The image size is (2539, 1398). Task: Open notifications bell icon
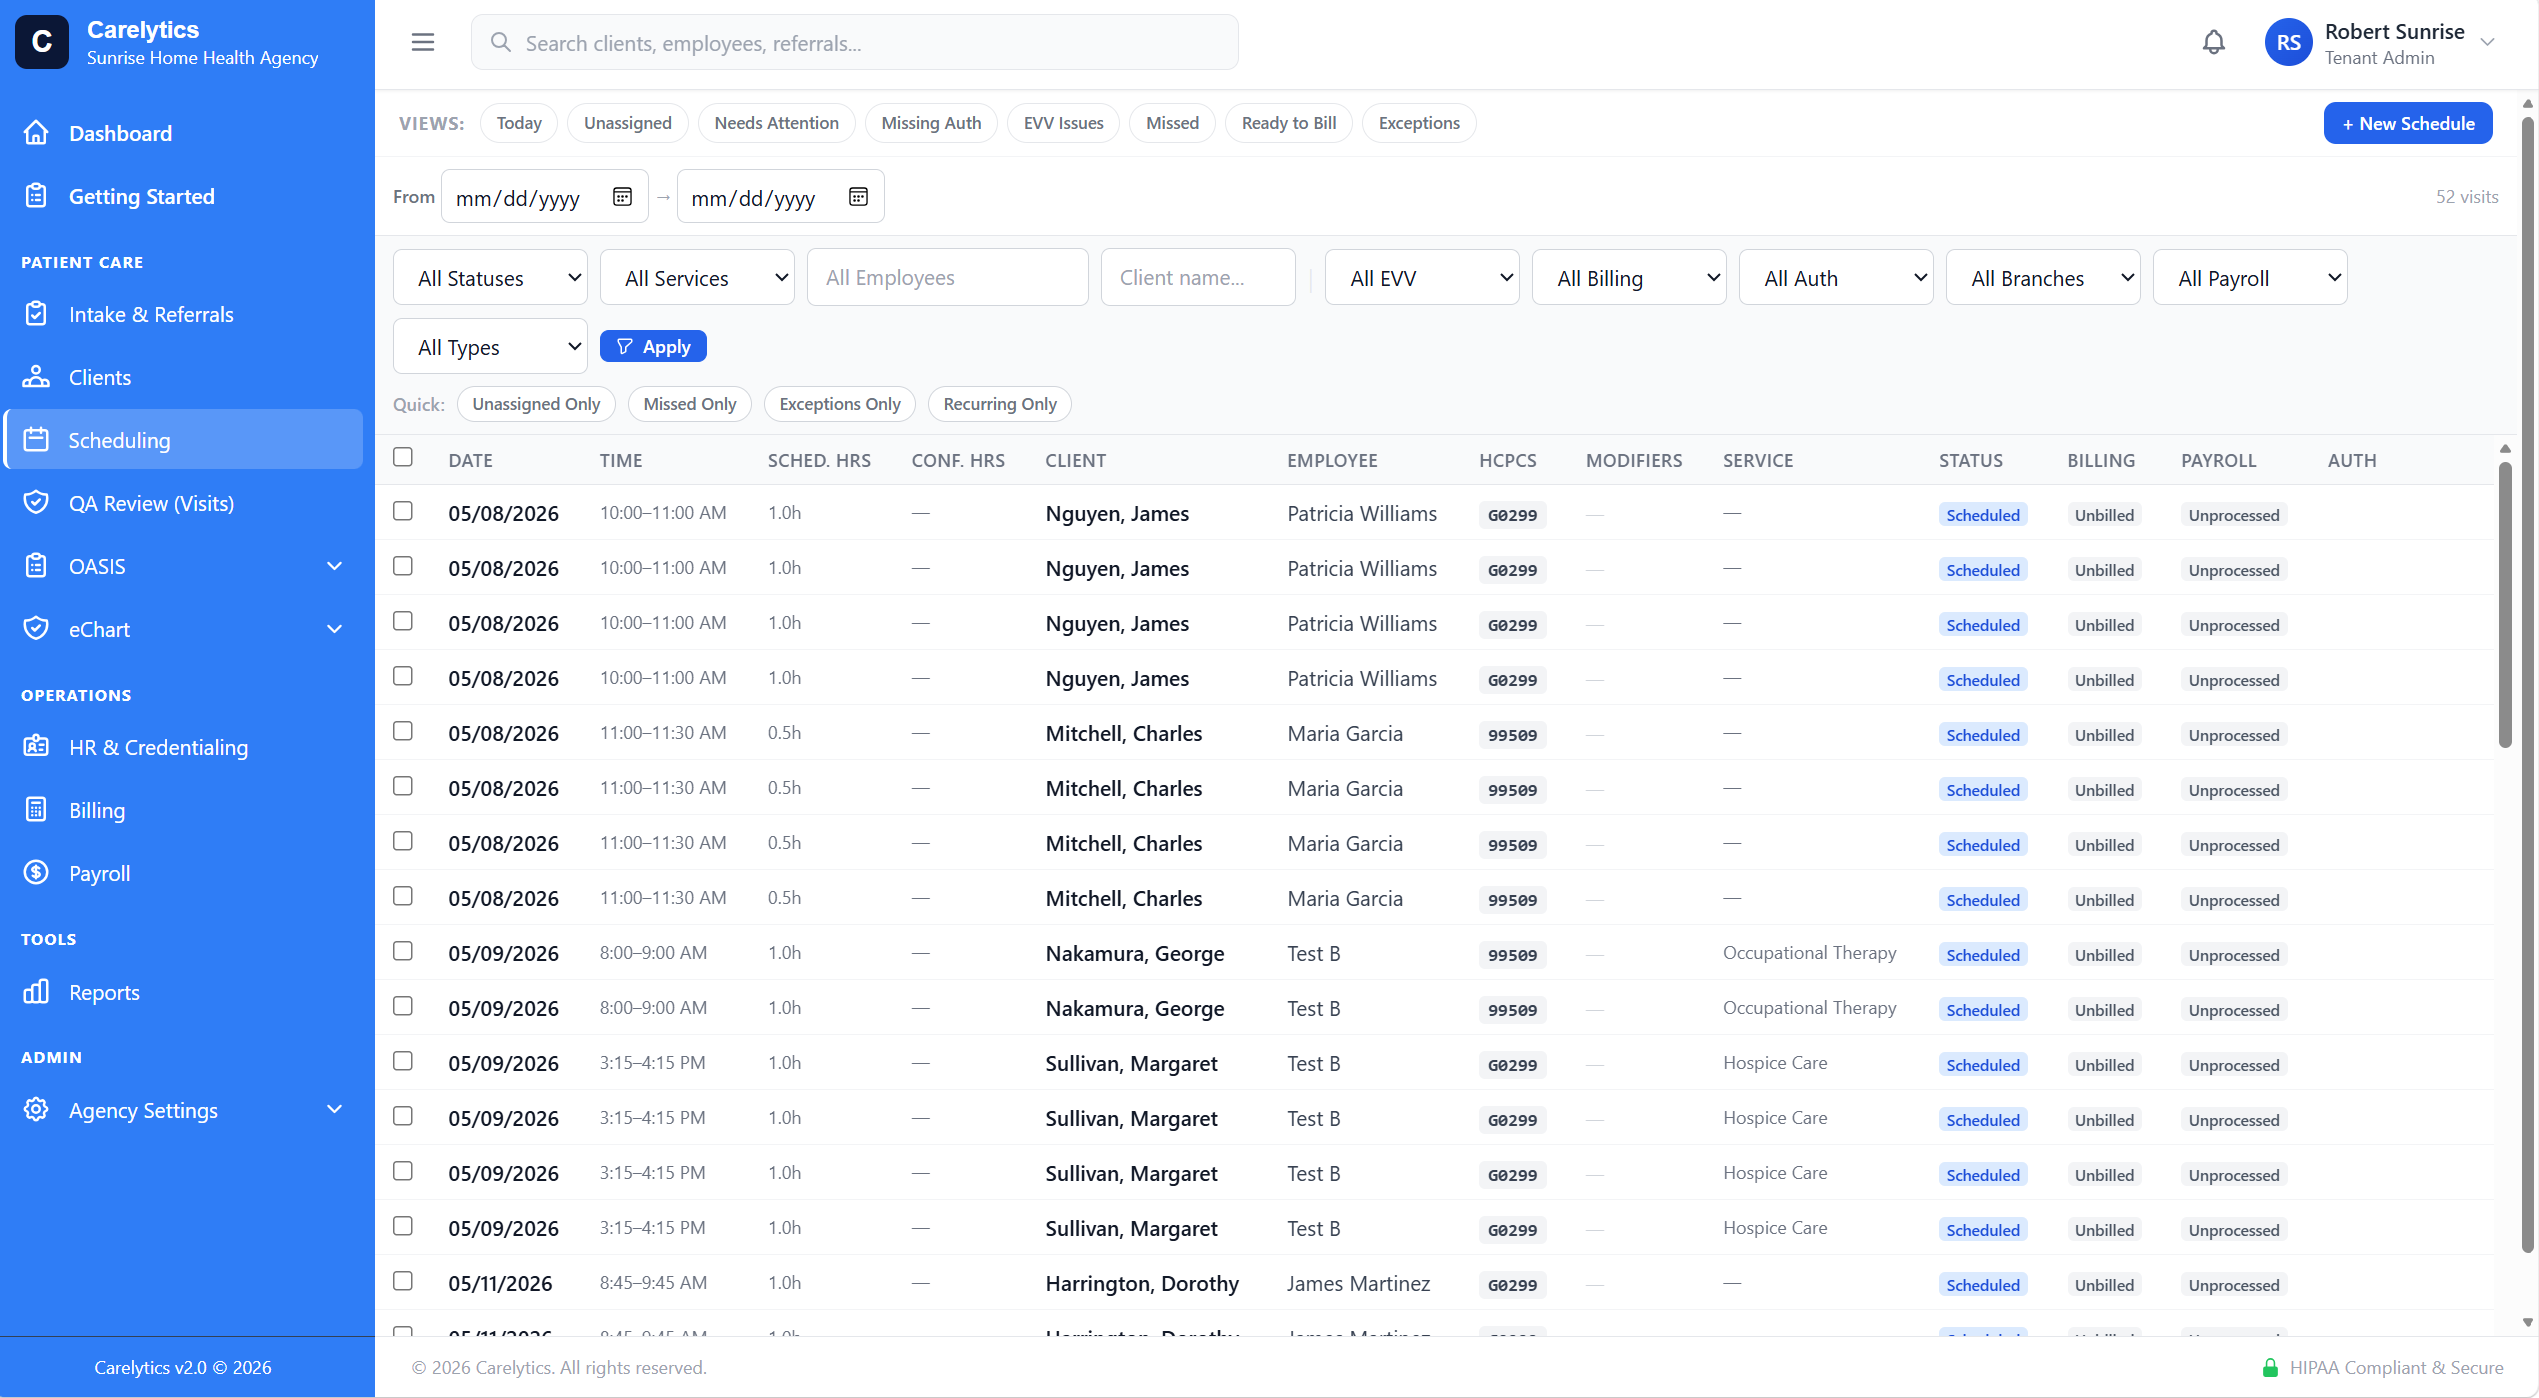[2214, 42]
